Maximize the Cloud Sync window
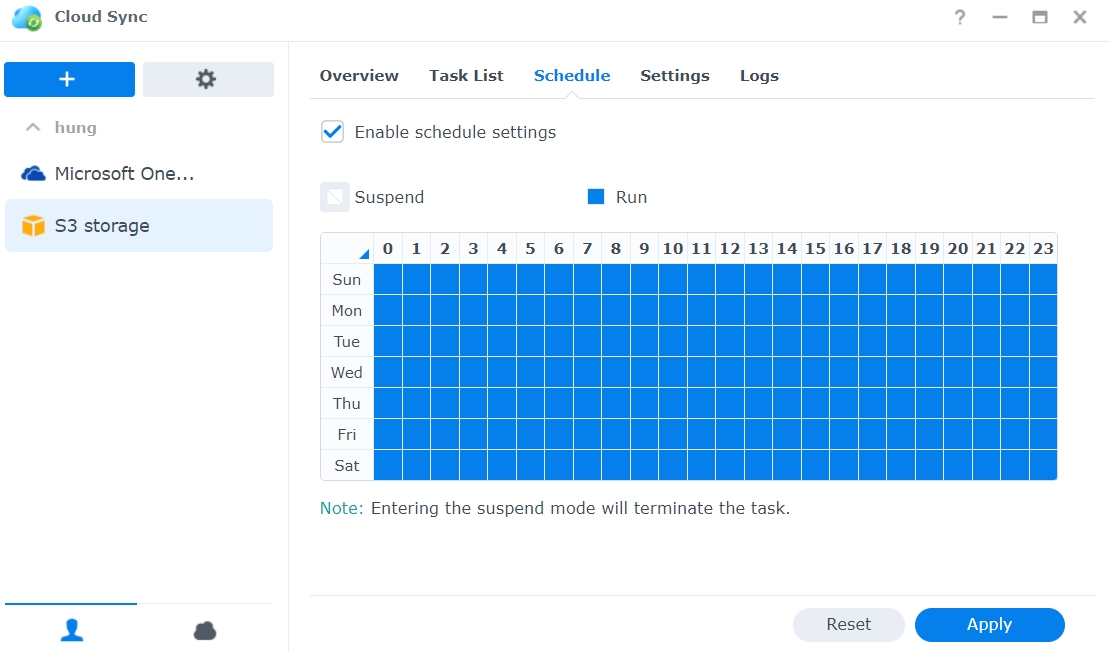Image resolution: width=1109 pixels, height=652 pixels. (x=1040, y=18)
